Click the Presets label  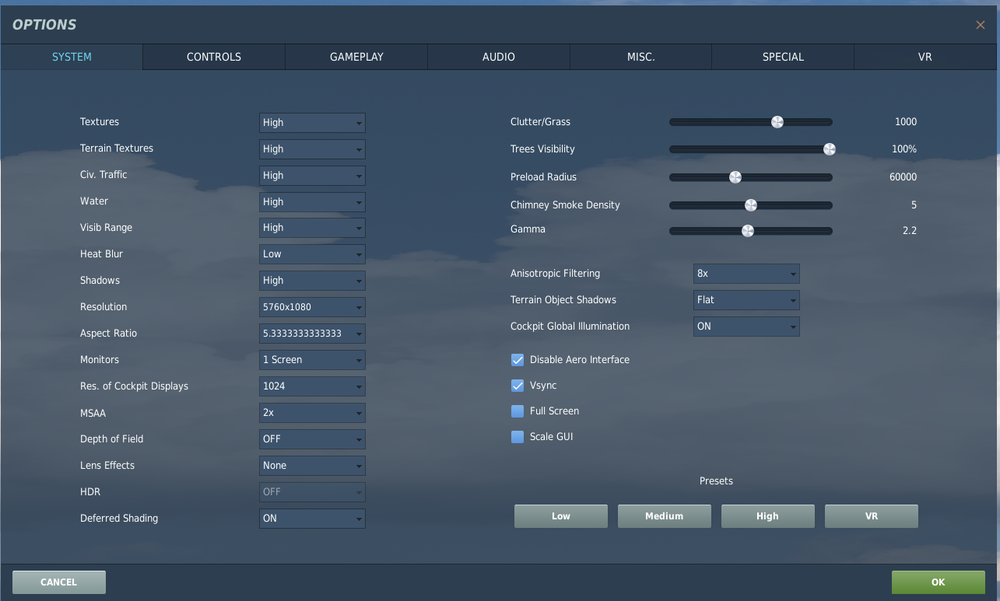pos(716,481)
